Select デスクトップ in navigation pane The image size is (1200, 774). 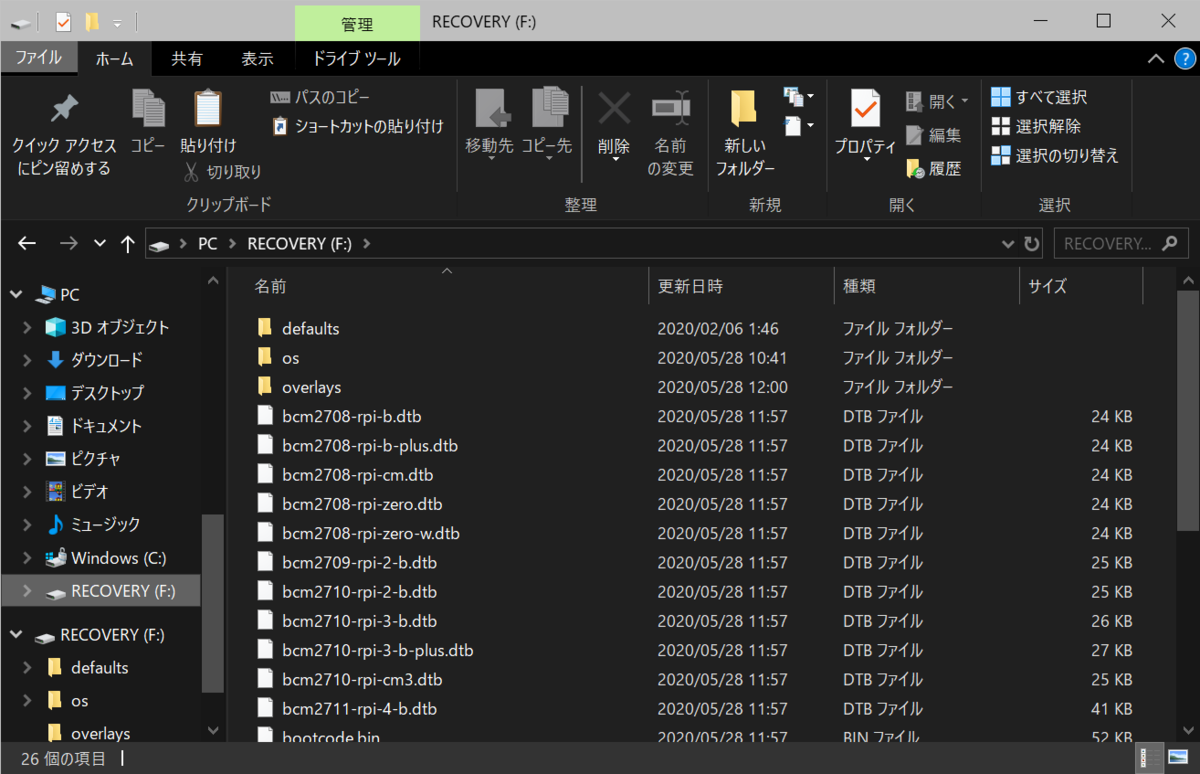click(106, 393)
